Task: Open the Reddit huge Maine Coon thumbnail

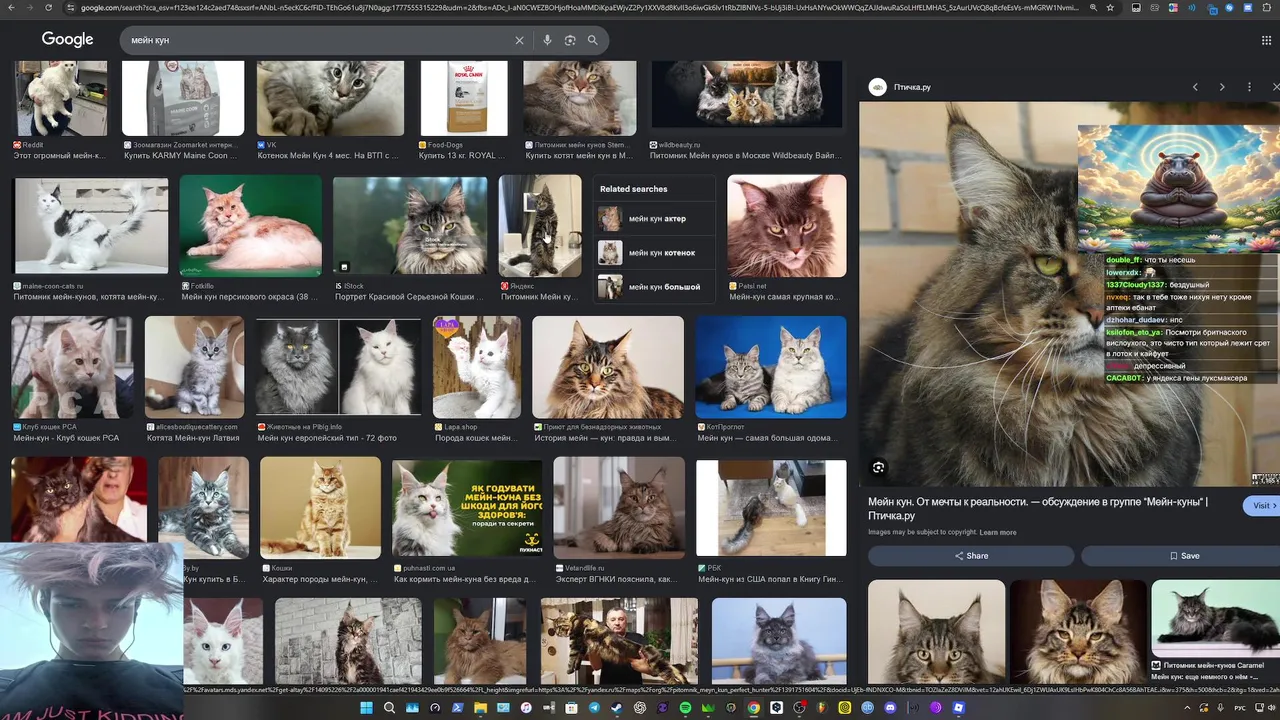Action: point(60,98)
